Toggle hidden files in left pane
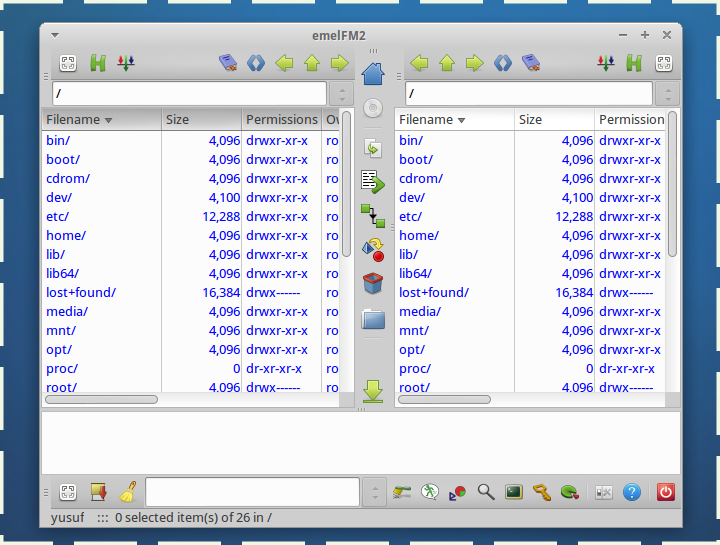The image size is (720, 545). pyautogui.click(x=97, y=63)
